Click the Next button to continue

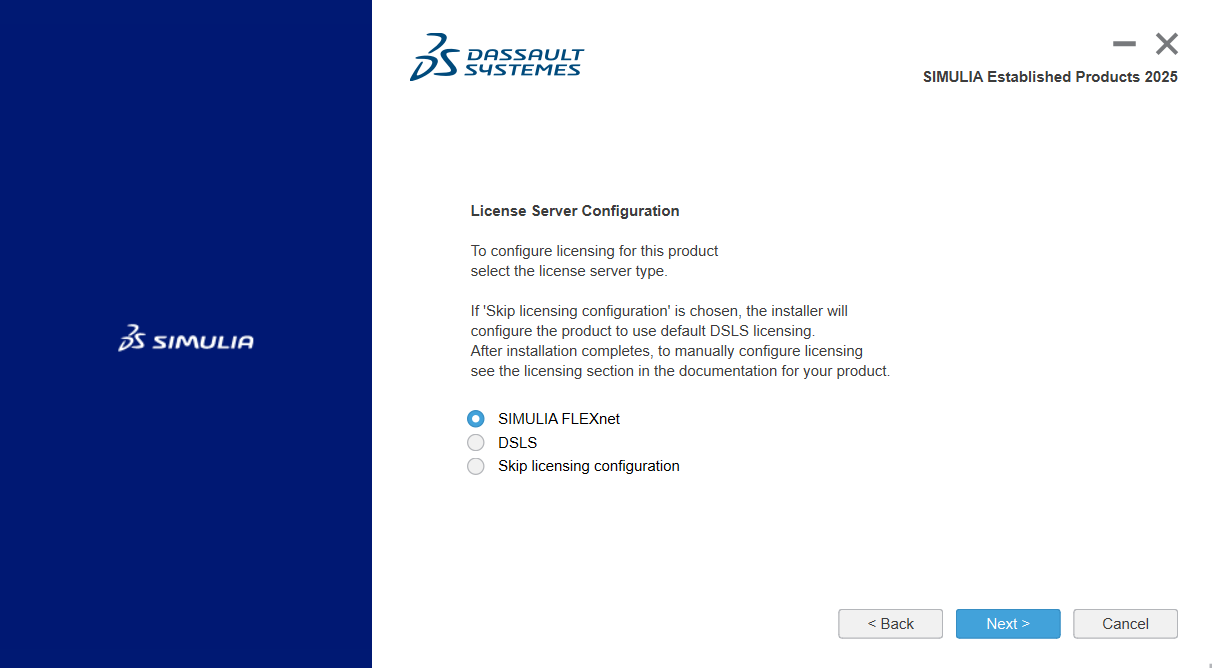pyautogui.click(x=1007, y=623)
